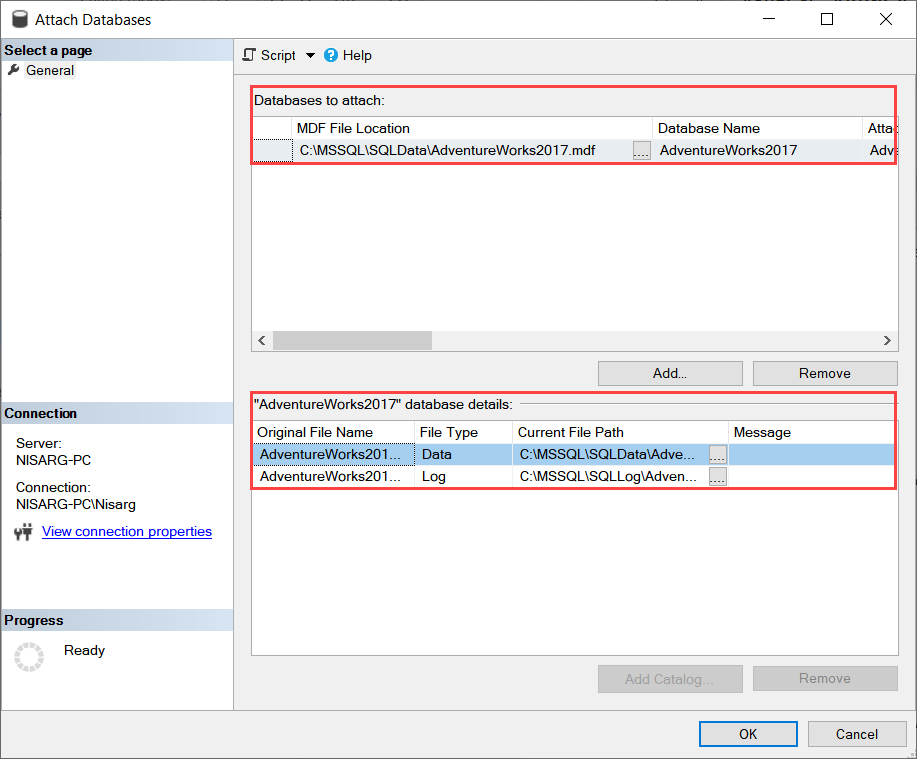917x759 pixels.
Task: Click the Add Catalog button
Action: click(669, 678)
